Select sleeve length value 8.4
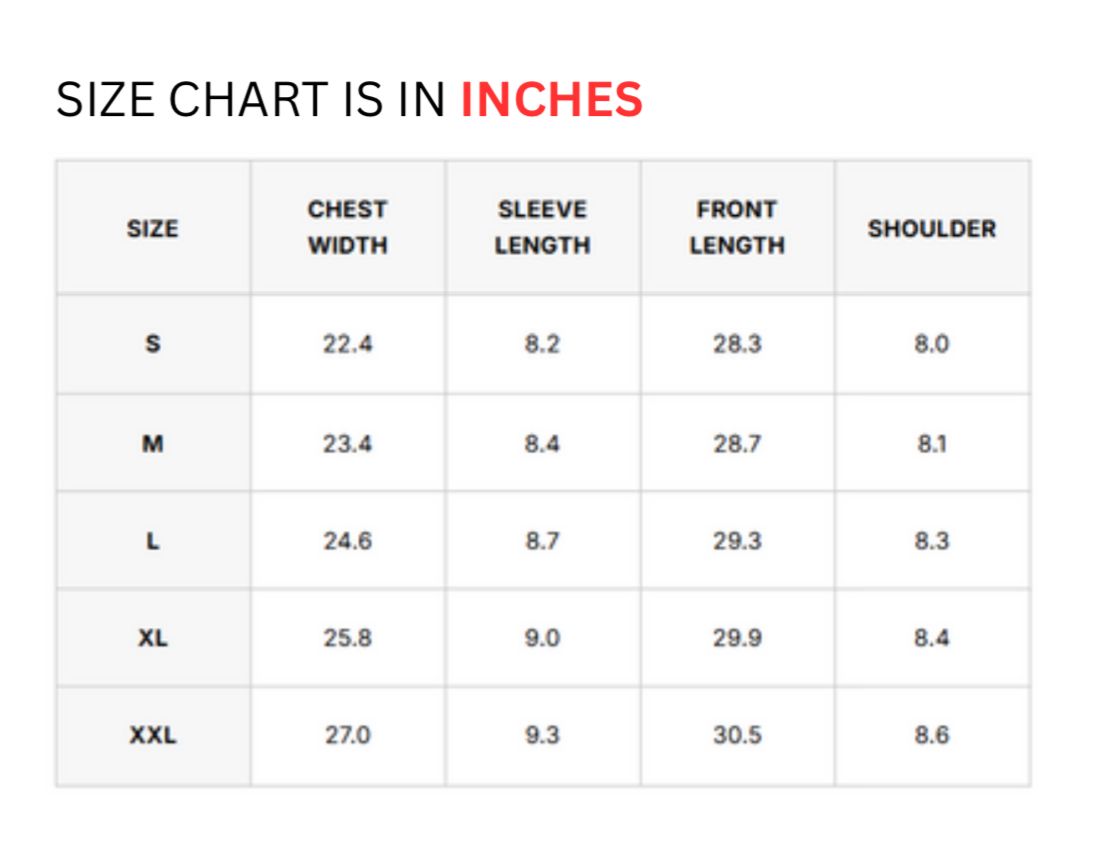1096x844 pixels. tap(542, 443)
